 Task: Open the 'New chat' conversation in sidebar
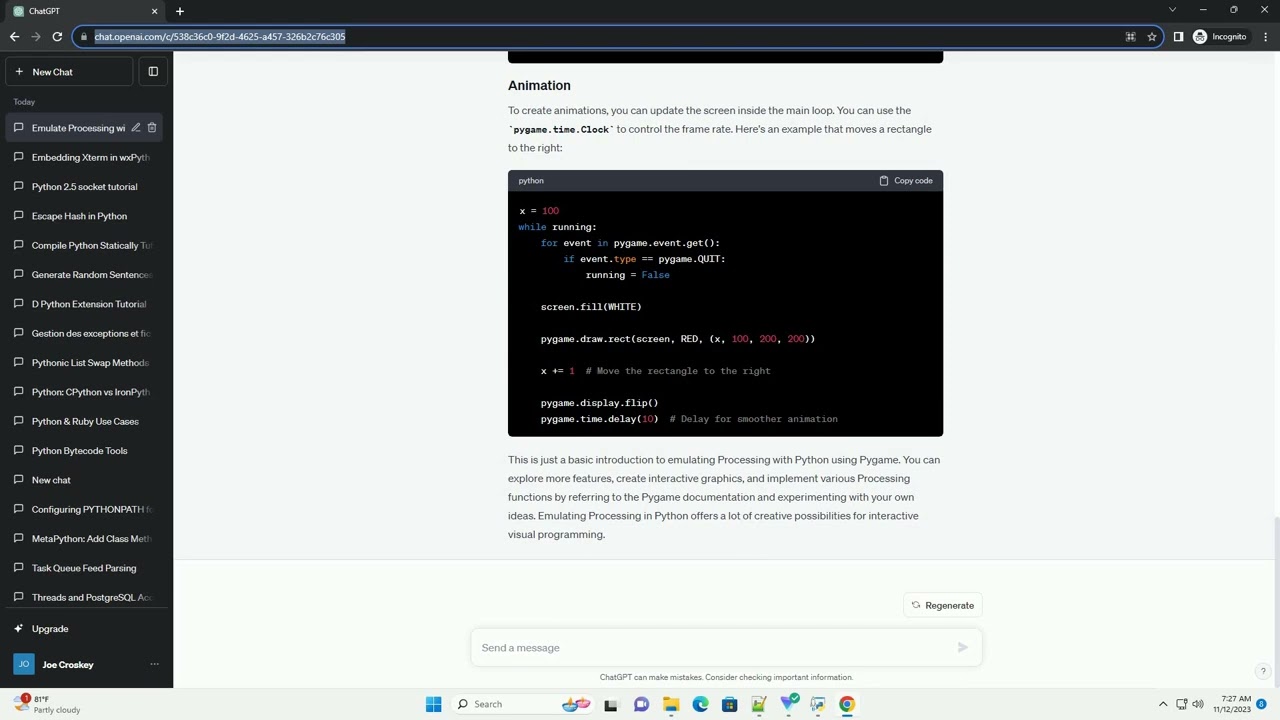pos(86,480)
